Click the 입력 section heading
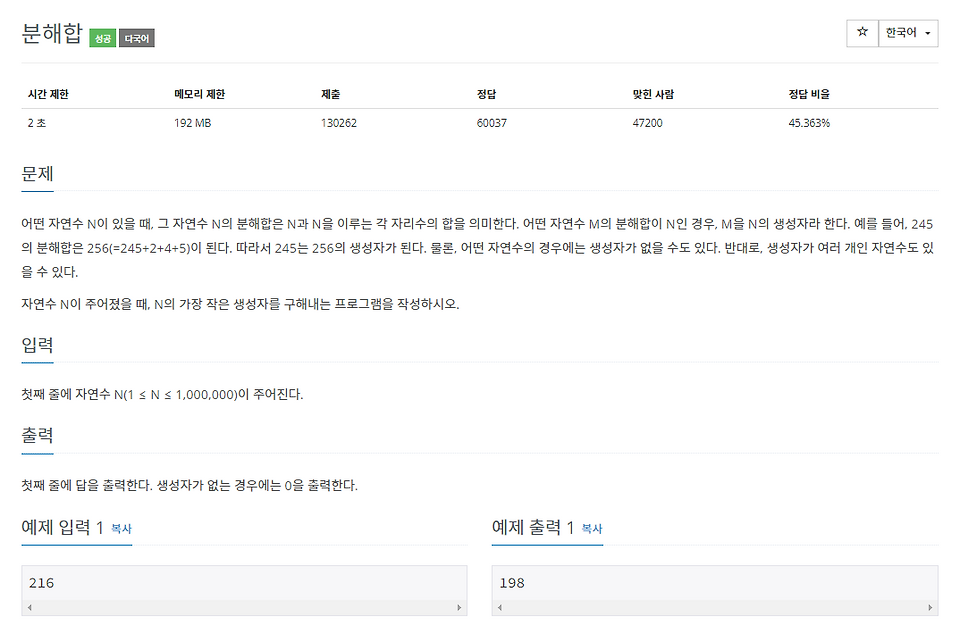This screenshot has height=625, width=960. point(37,345)
